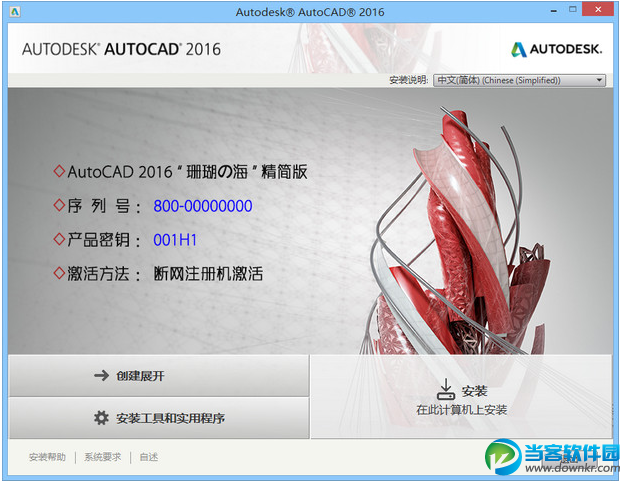Click the AutoCAD app icon in title bar
Viewport: 621px width, 482px height.
(15, 12)
